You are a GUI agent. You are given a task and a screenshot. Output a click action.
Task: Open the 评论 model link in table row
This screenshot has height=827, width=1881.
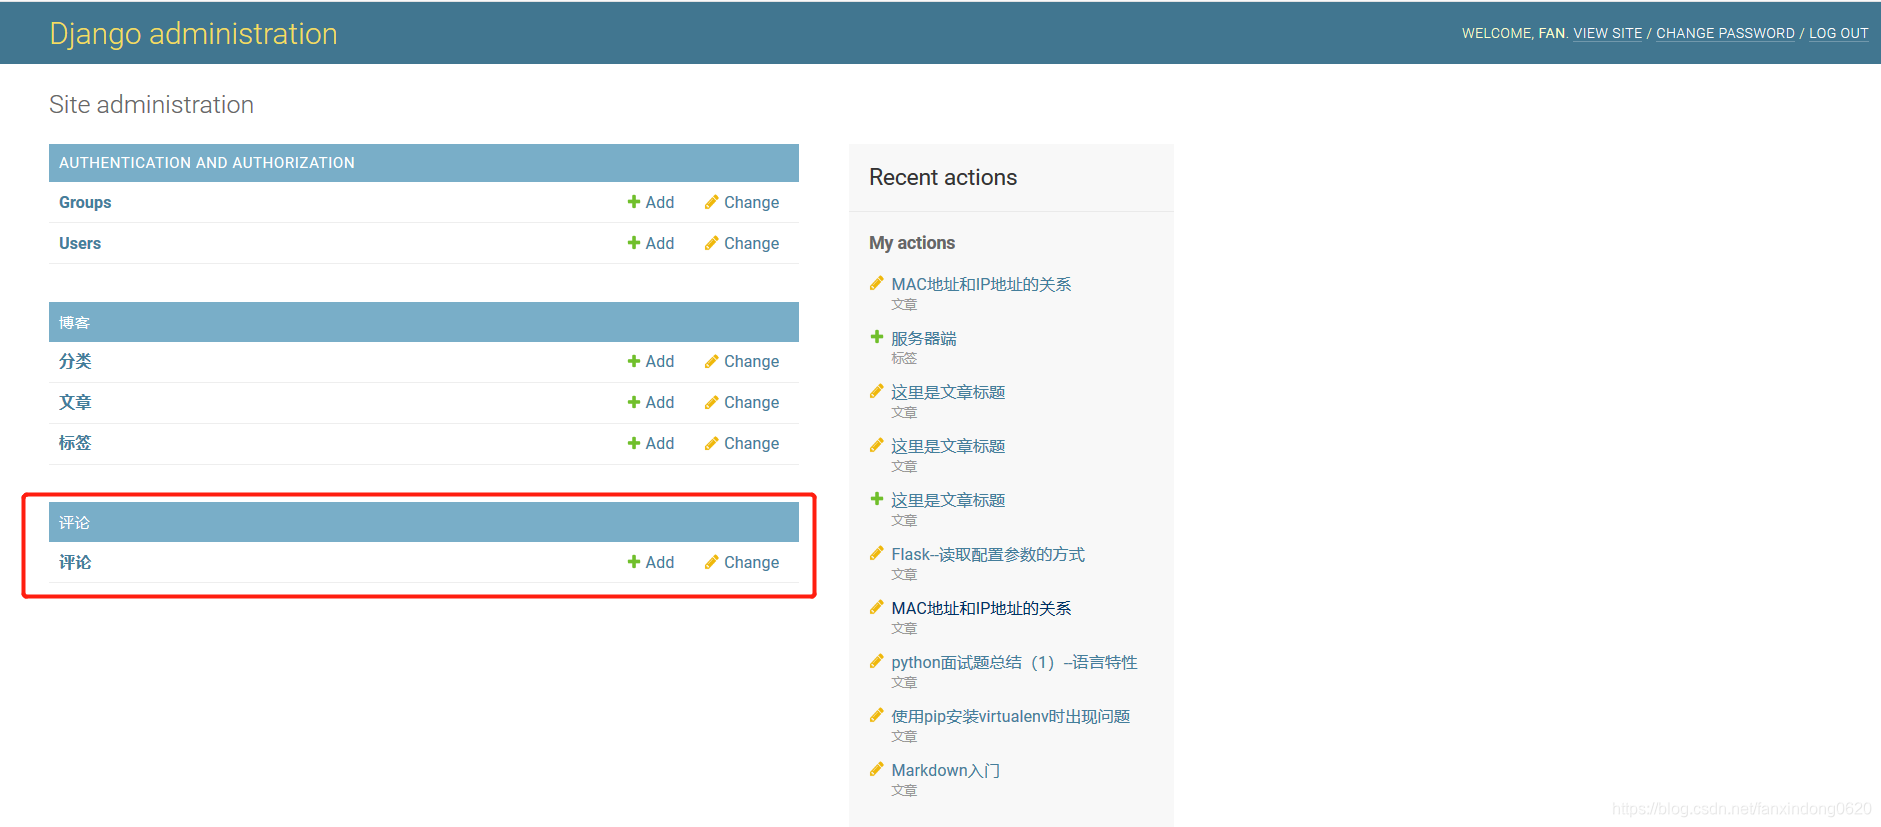pyautogui.click(x=75, y=562)
